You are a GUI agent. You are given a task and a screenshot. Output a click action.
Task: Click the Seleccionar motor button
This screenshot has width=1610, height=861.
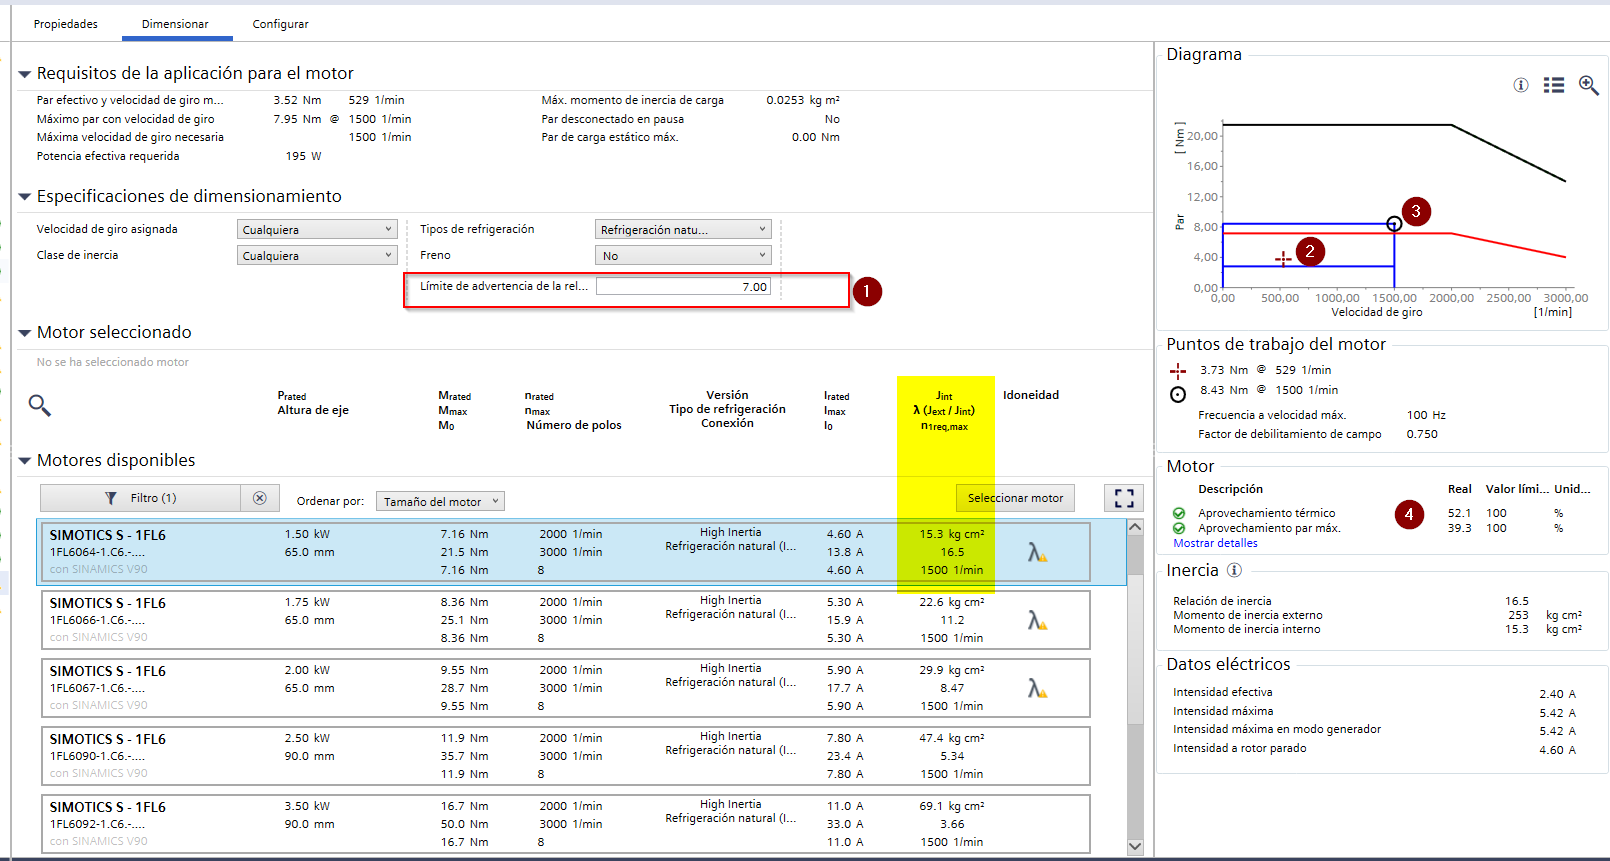click(x=1015, y=498)
